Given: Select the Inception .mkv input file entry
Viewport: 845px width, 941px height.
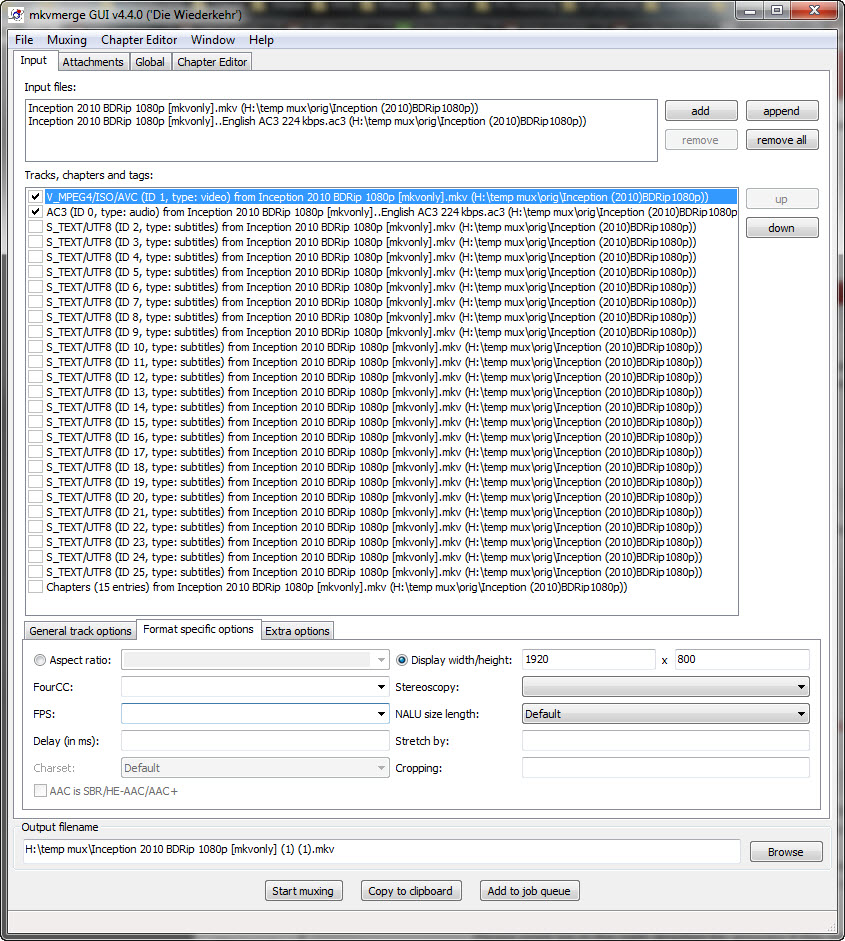Looking at the screenshot, I should (253, 108).
